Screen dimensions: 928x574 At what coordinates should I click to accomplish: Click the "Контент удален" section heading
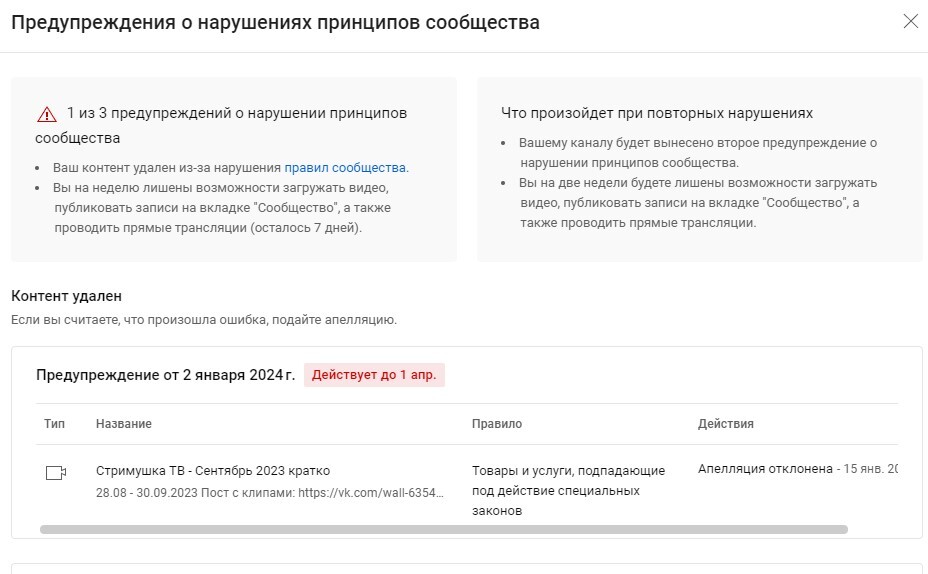coord(66,296)
